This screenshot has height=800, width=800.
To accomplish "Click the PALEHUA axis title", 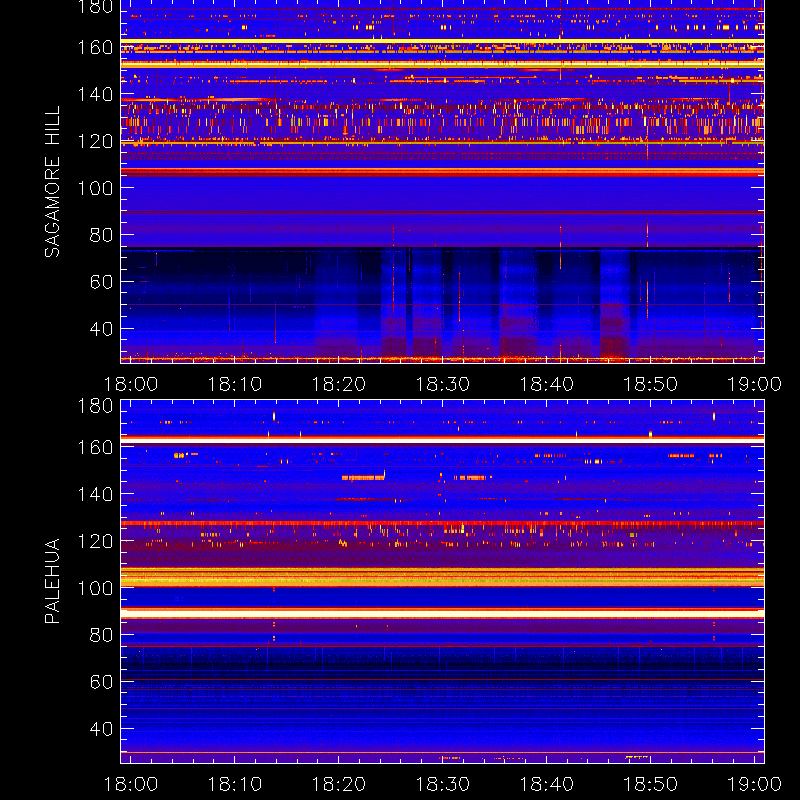I will click(53, 581).
